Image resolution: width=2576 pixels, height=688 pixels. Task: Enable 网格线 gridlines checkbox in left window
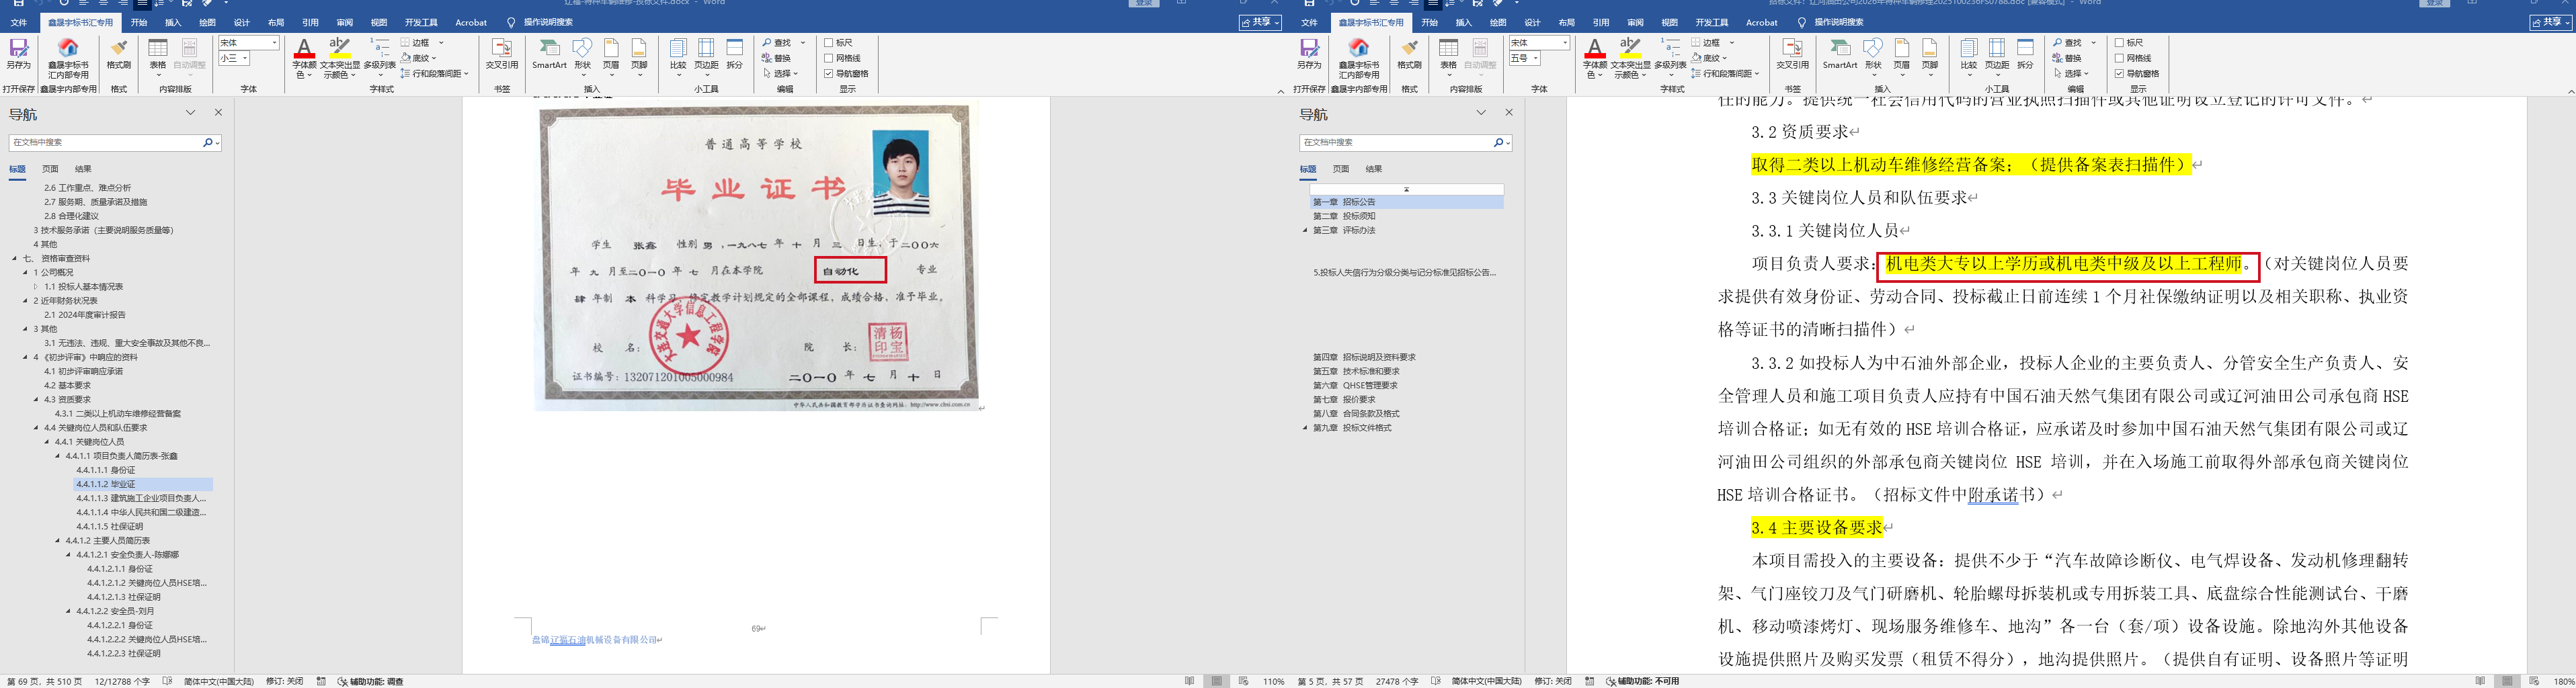click(x=829, y=58)
